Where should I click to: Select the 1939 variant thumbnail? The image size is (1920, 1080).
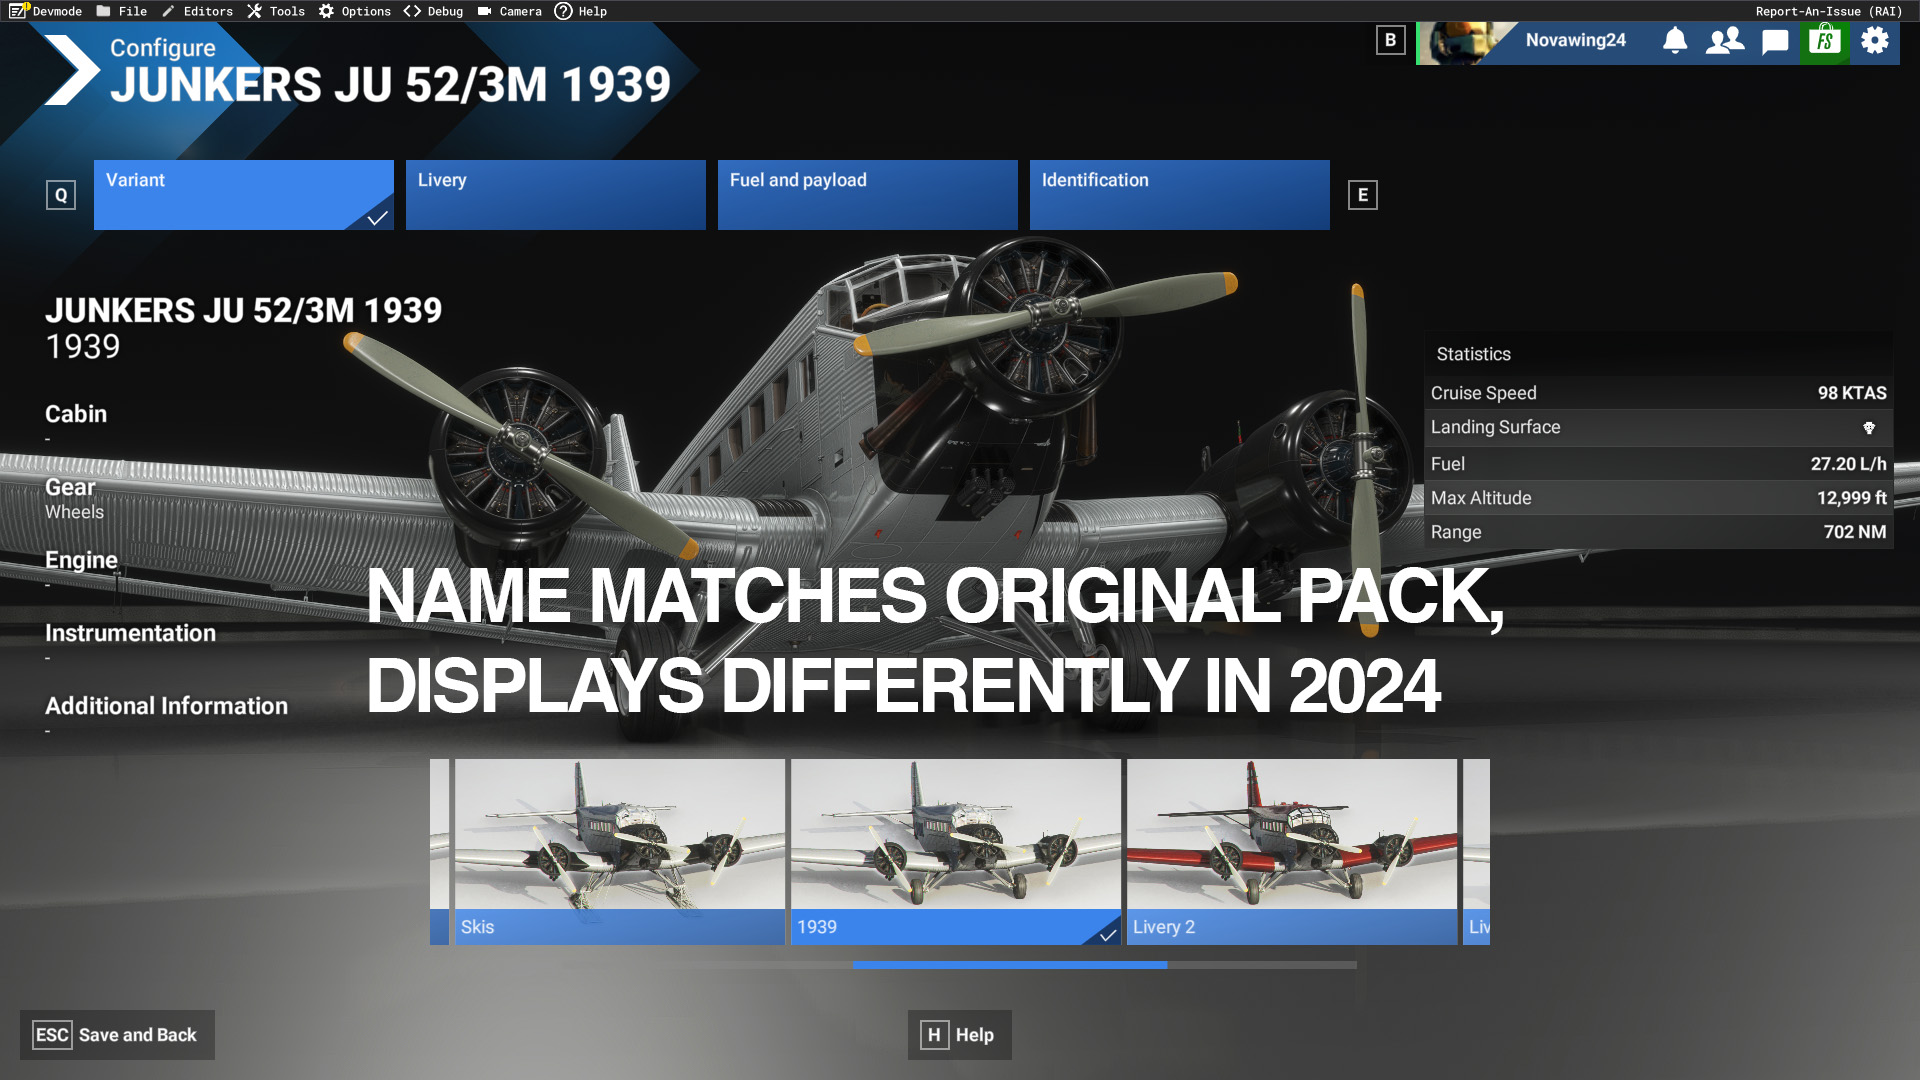point(956,852)
